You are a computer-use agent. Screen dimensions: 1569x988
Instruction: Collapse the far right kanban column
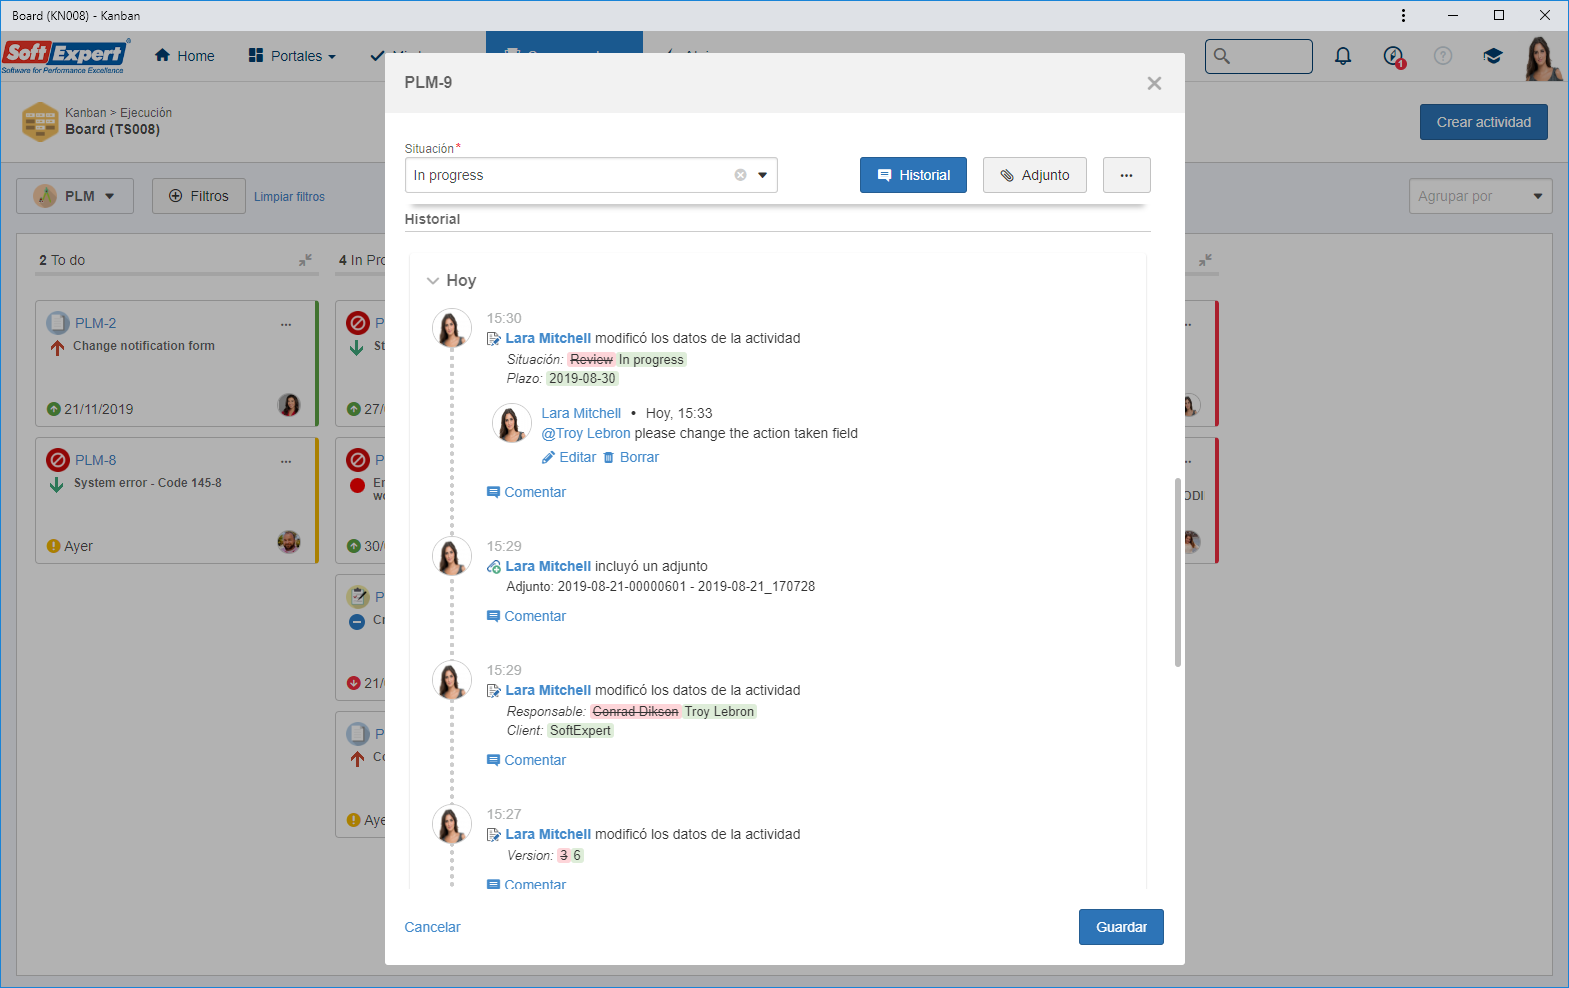pos(1206,260)
